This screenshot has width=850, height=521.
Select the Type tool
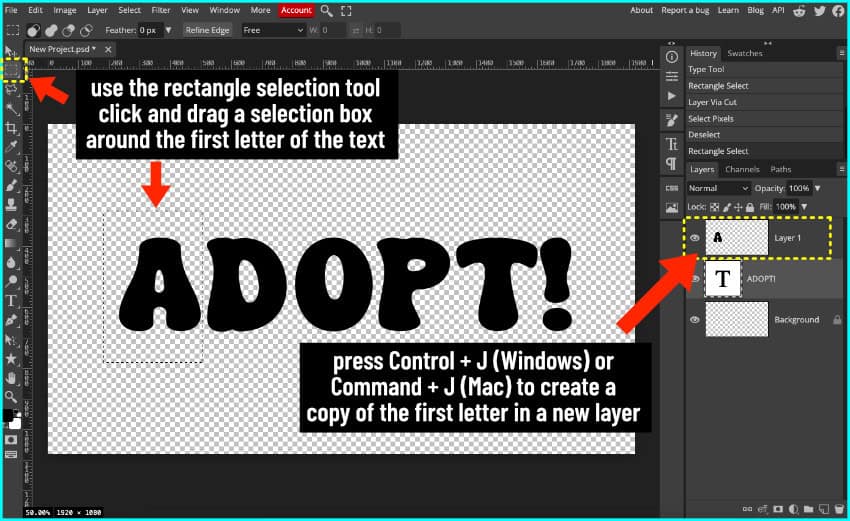(11, 301)
